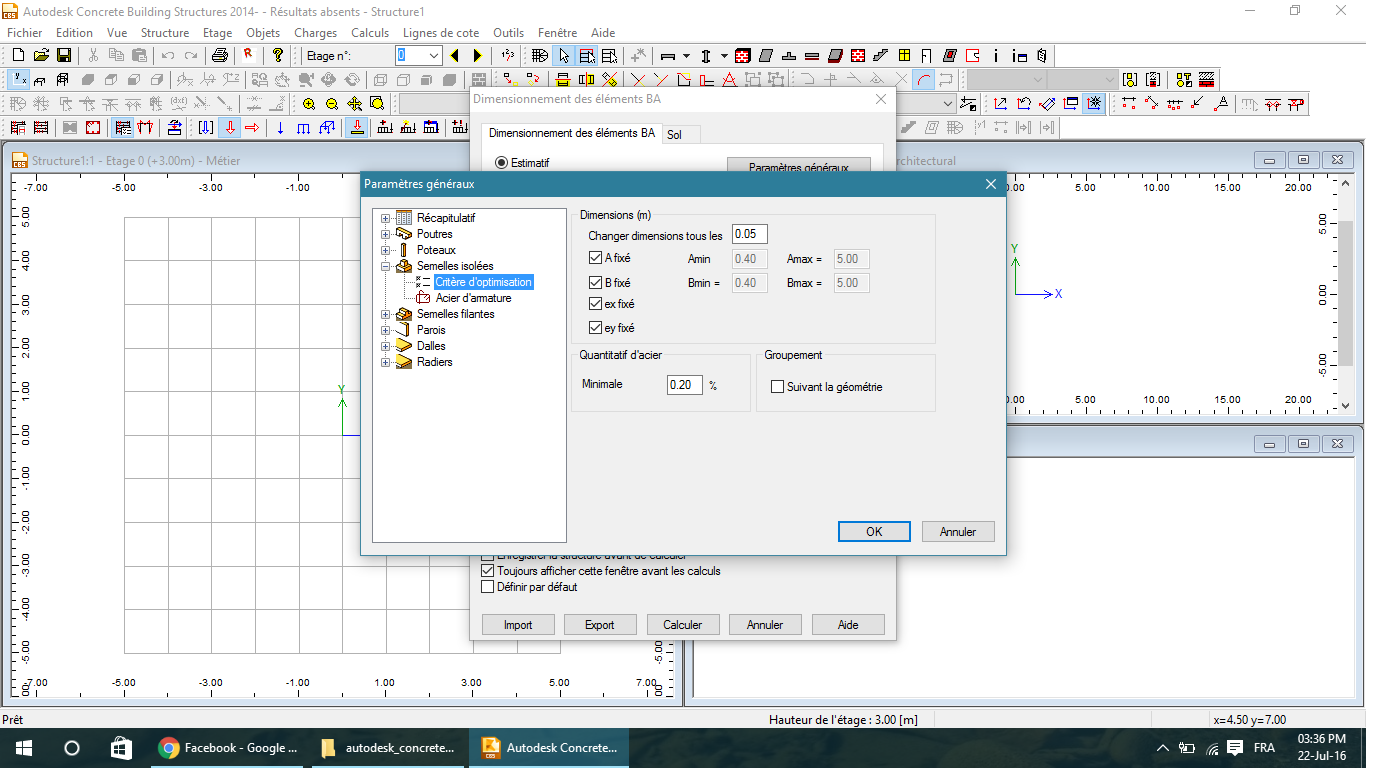Check the 'Définir par défaut' checkbox
1384x768 pixels.
tap(488, 587)
